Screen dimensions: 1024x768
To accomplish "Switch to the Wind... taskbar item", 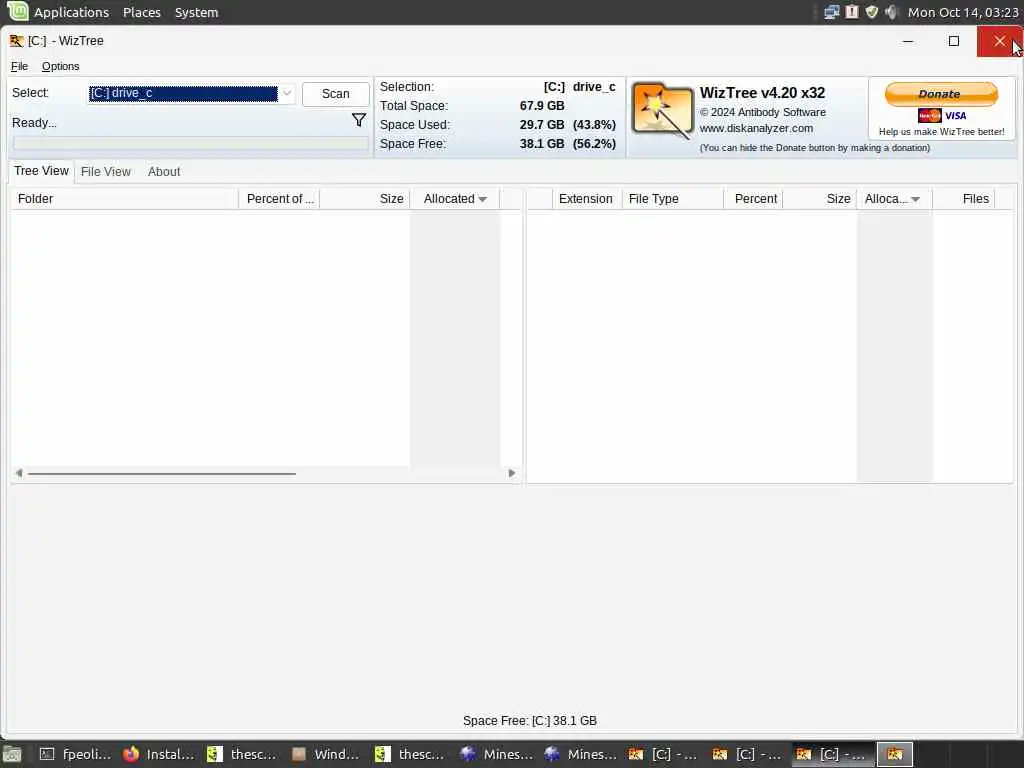I will pyautogui.click(x=327, y=754).
